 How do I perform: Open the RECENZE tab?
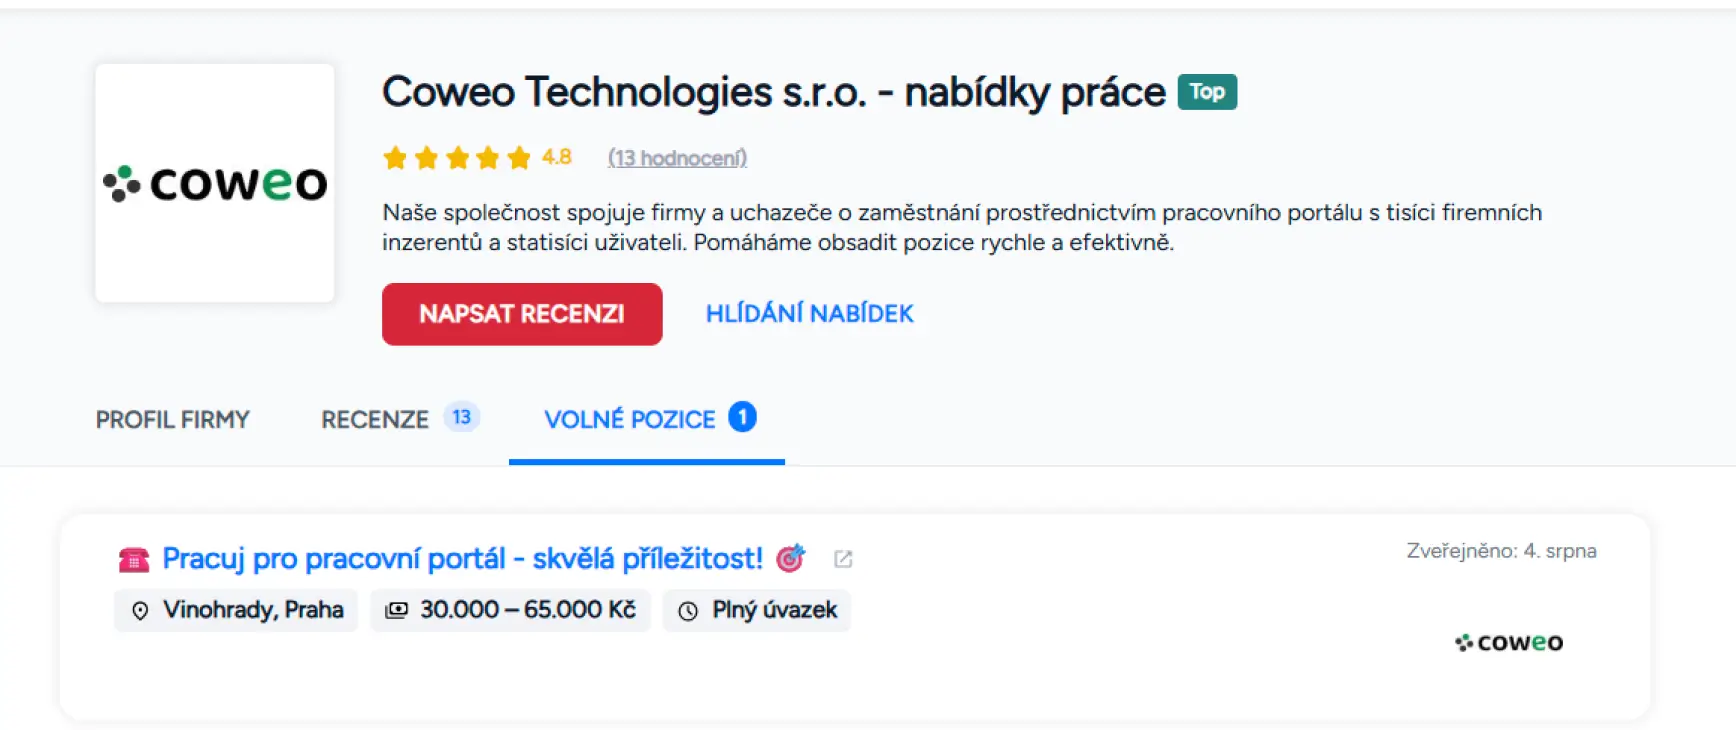click(x=375, y=419)
